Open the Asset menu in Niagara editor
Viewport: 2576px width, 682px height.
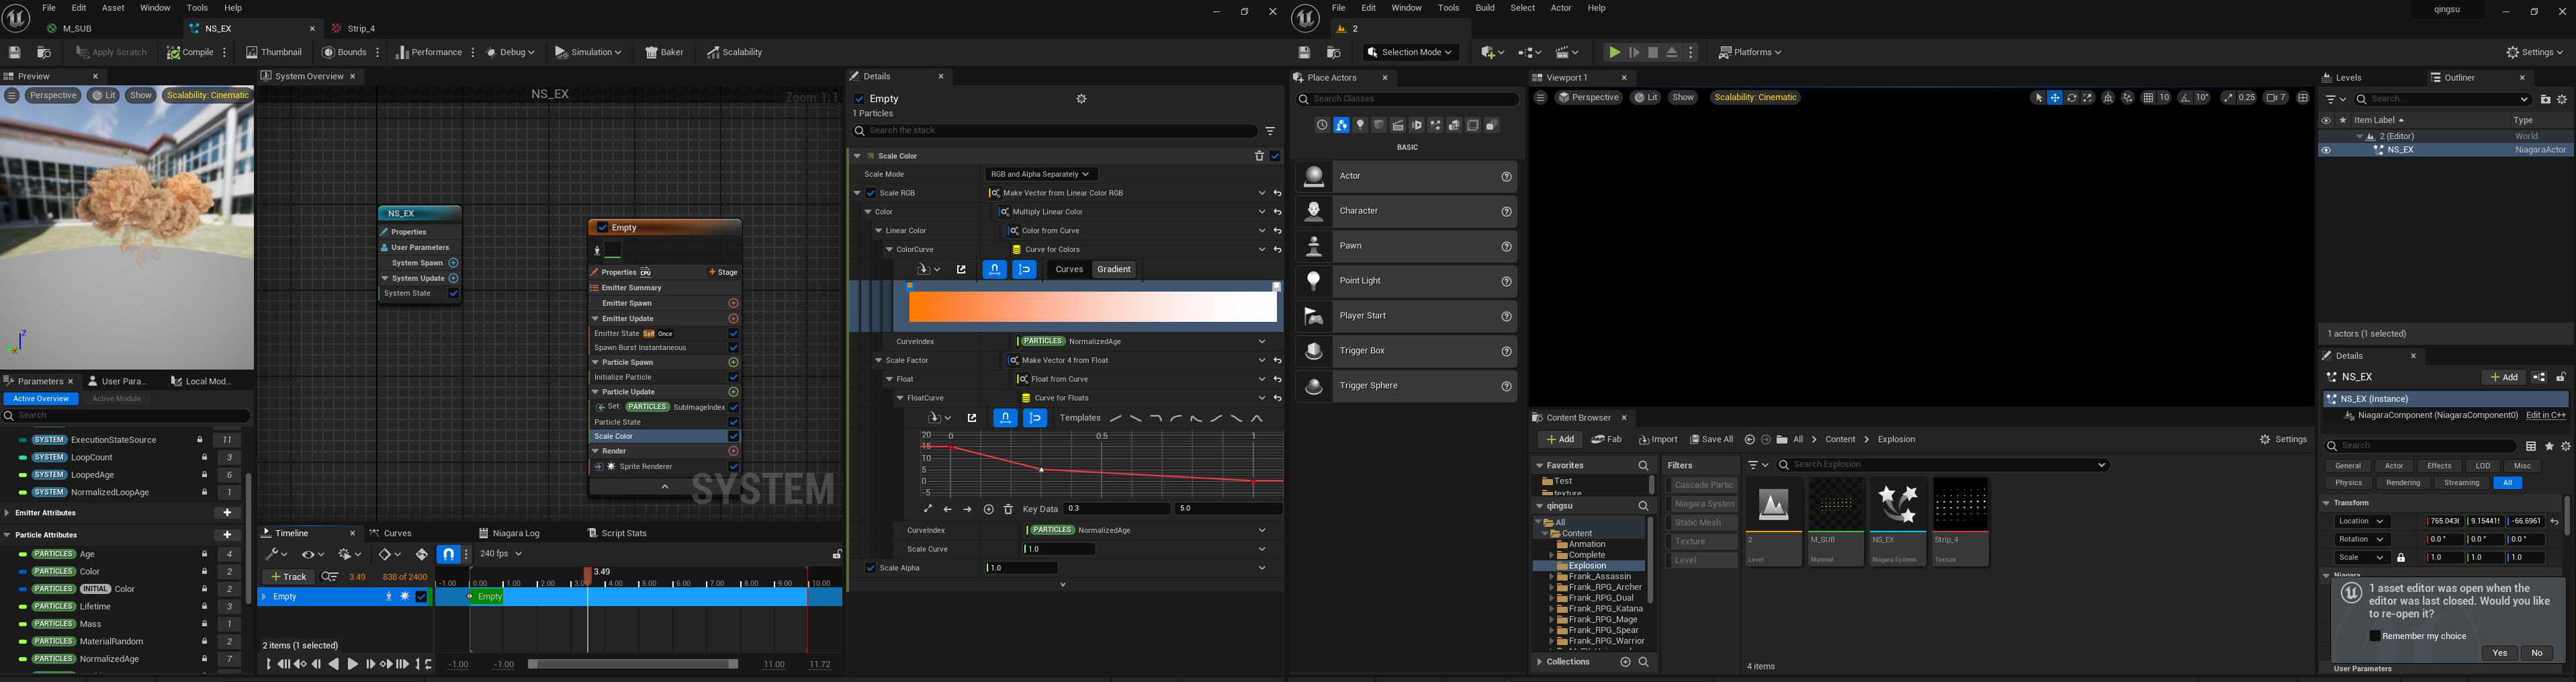(x=113, y=8)
